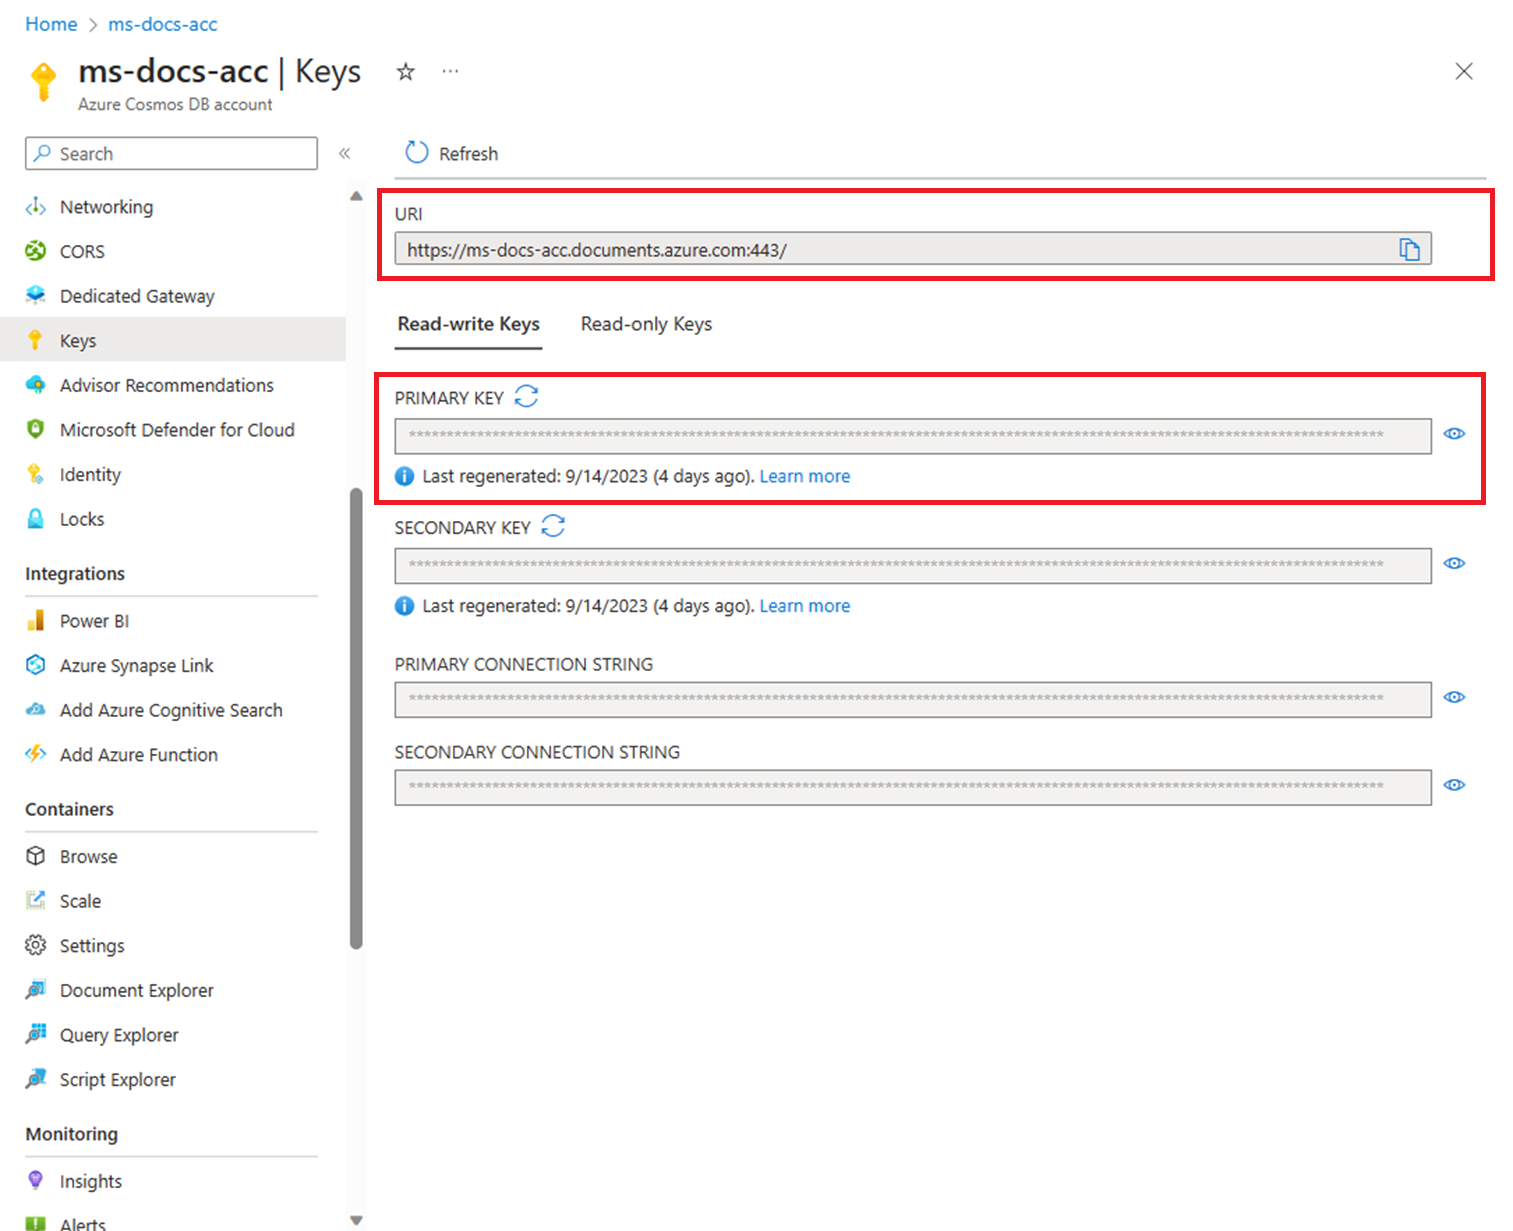Click the primary key masked field
The height and width of the screenshot is (1231, 1513).
point(912,435)
